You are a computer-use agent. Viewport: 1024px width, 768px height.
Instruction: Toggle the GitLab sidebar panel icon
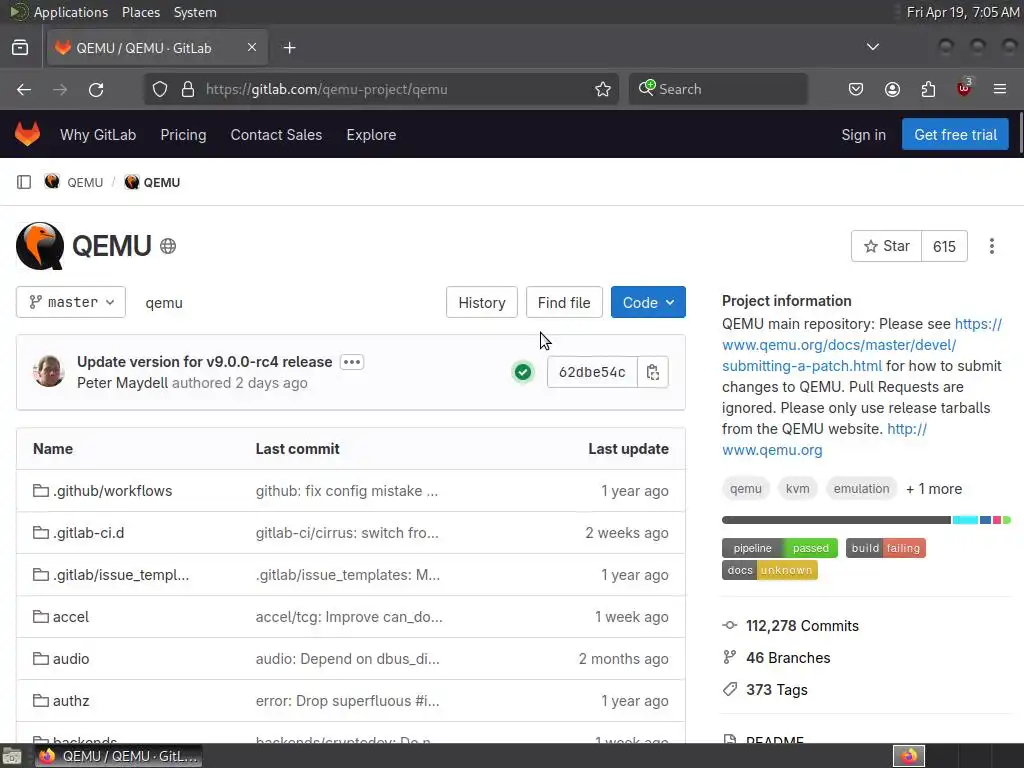pyautogui.click(x=24, y=182)
